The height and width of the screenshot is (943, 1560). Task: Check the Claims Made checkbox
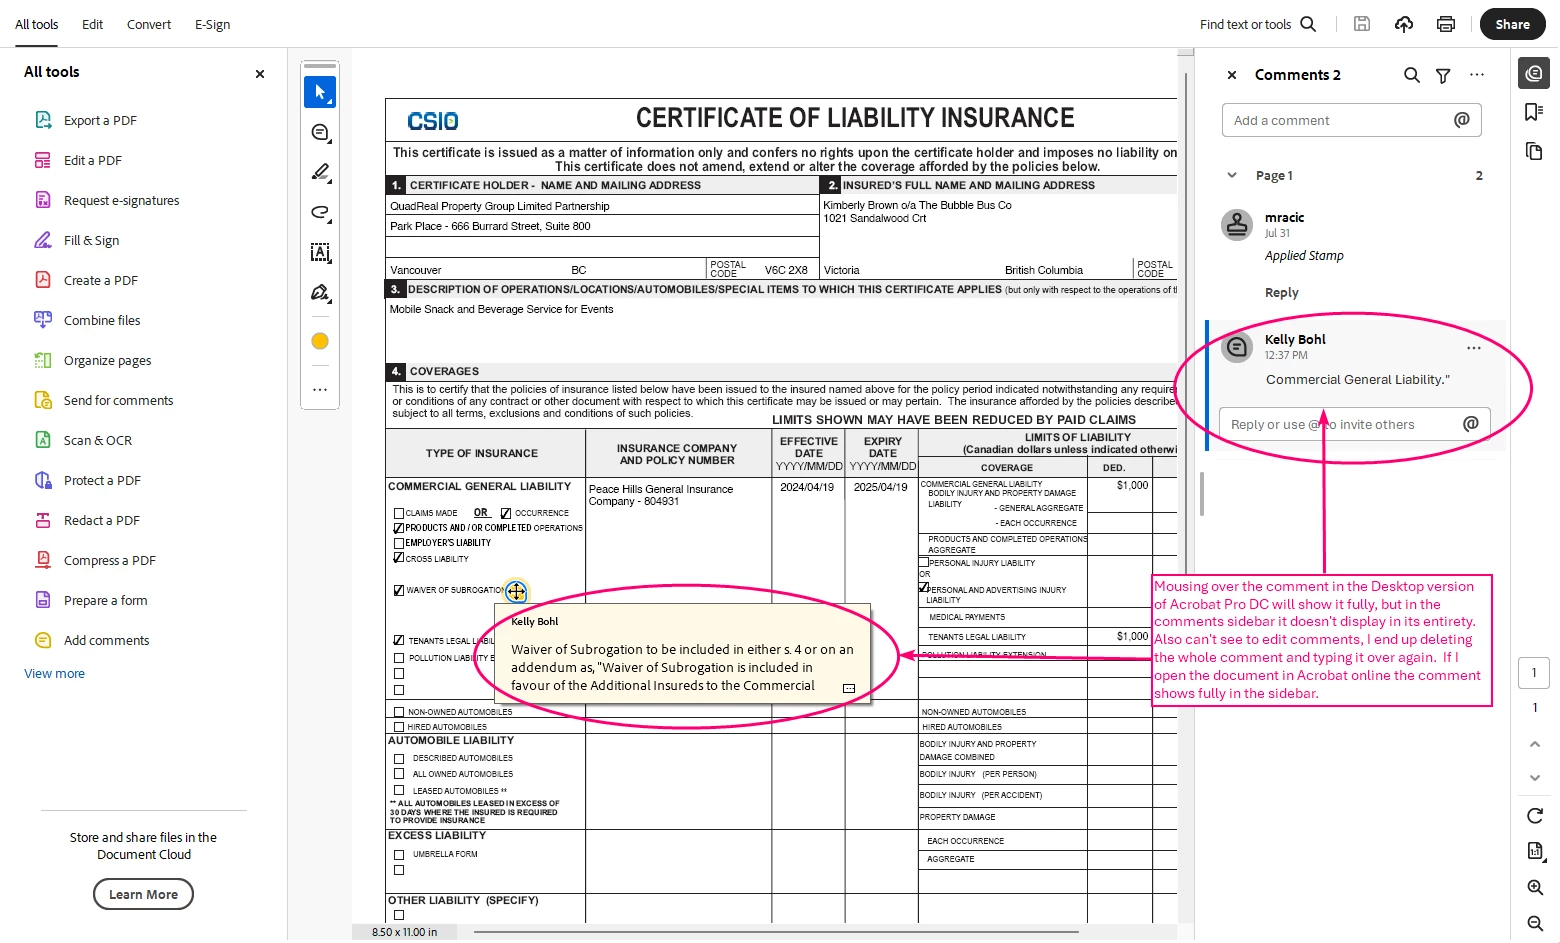click(399, 513)
